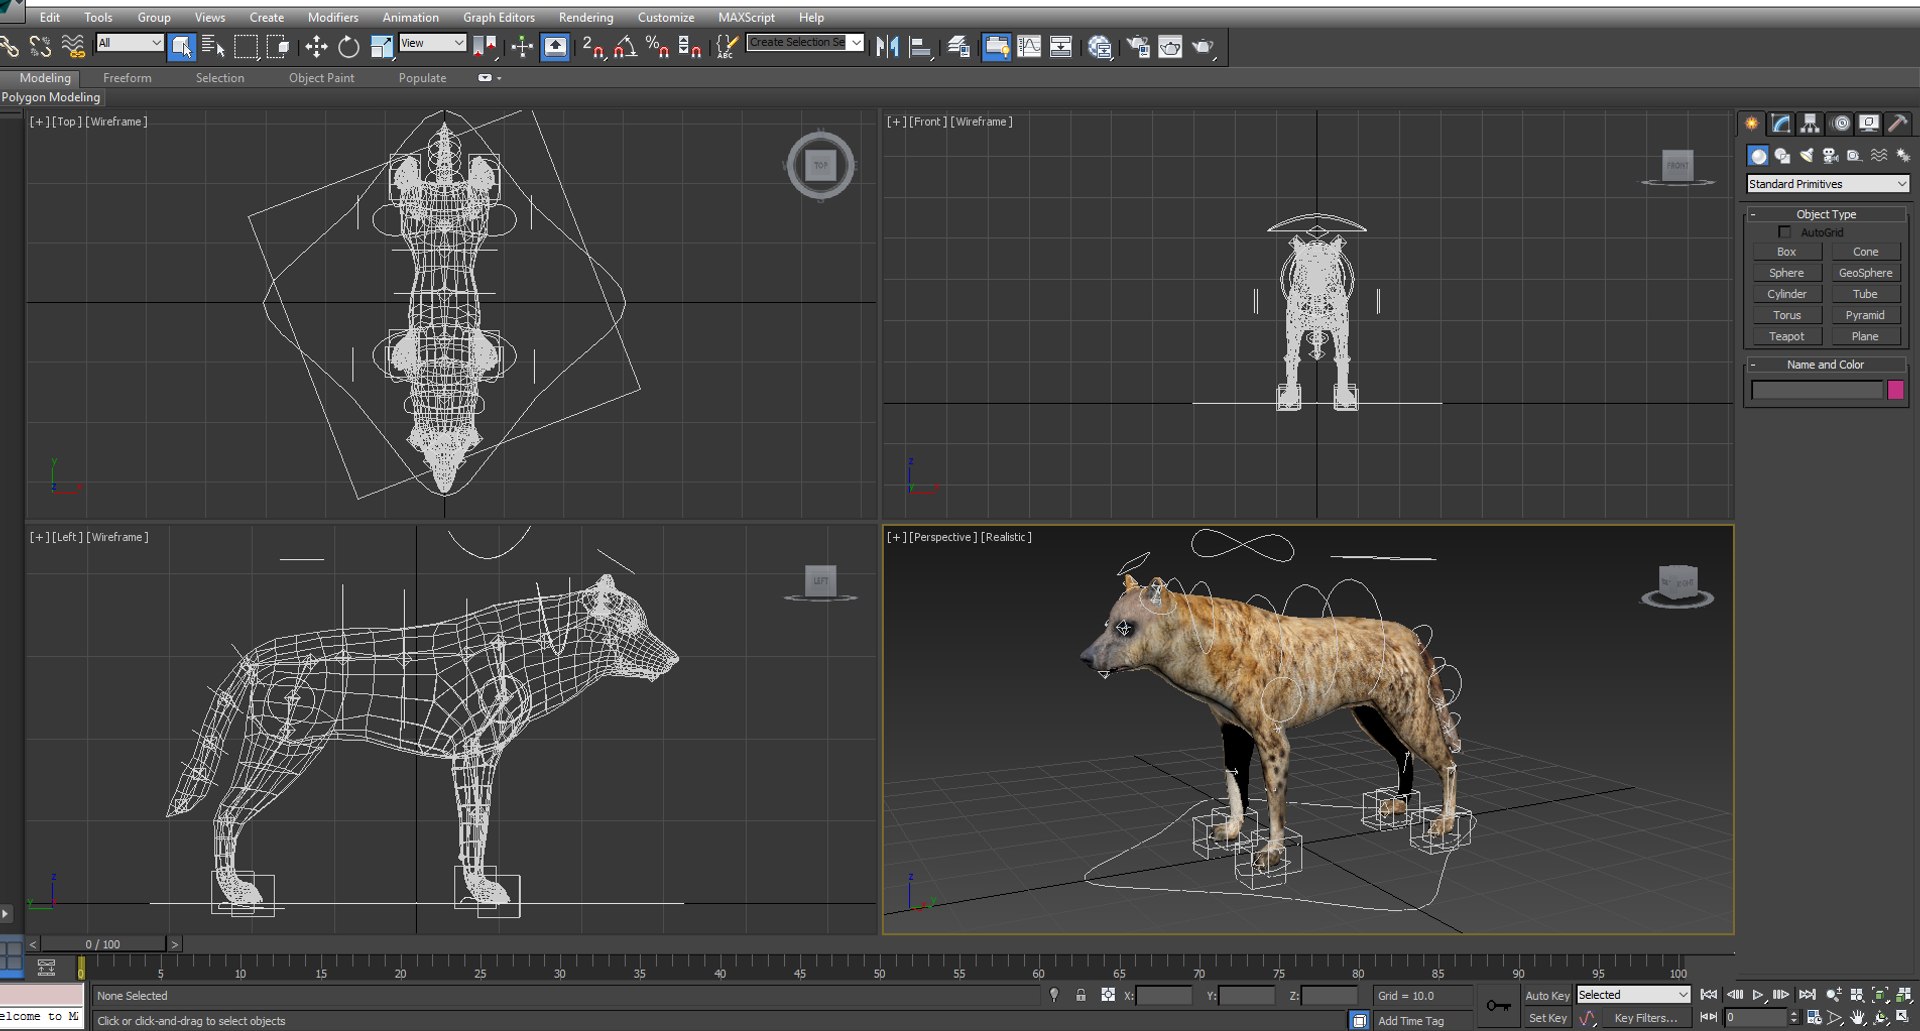The height and width of the screenshot is (1031, 1920).
Task: Open the Modifiers menu
Action: click(x=333, y=17)
